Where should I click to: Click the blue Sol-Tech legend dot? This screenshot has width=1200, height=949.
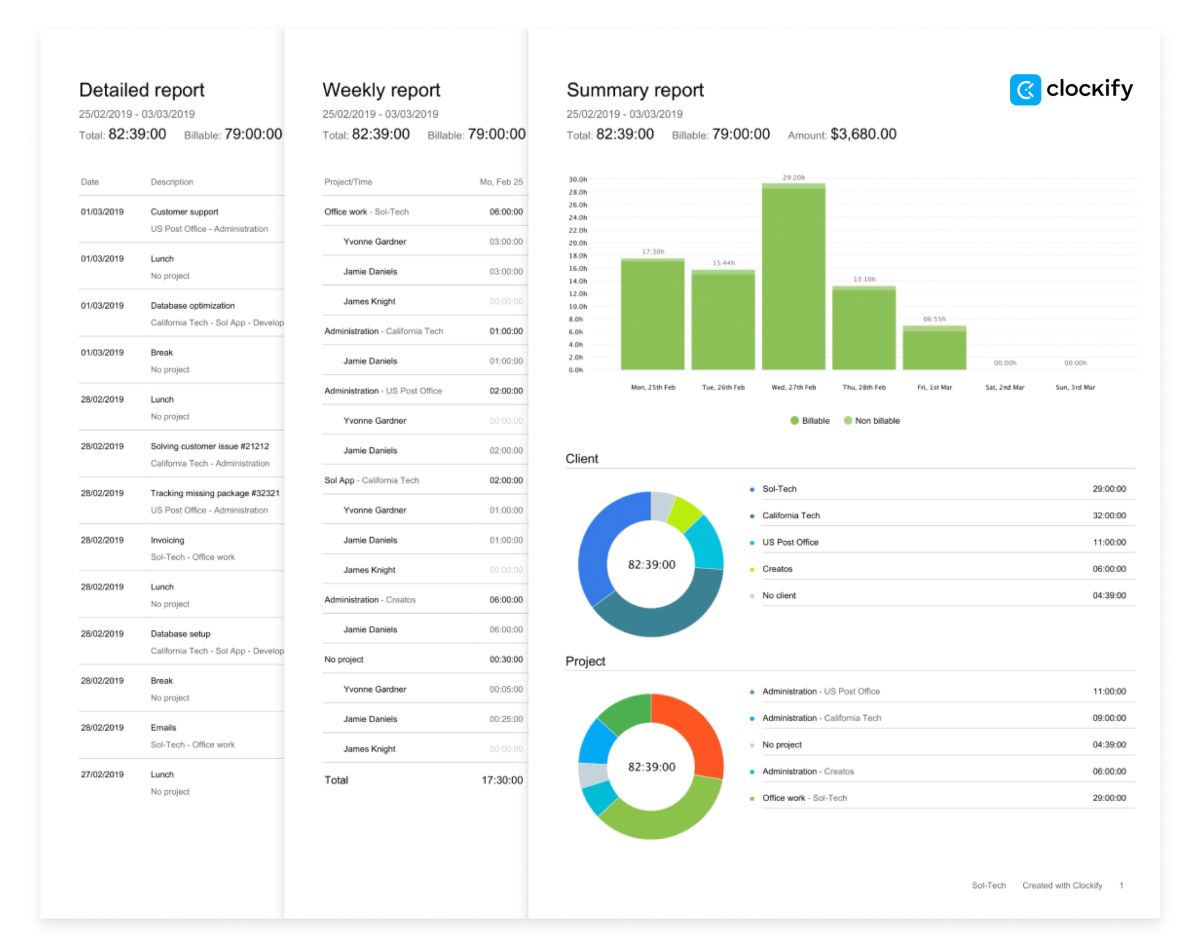pos(751,489)
